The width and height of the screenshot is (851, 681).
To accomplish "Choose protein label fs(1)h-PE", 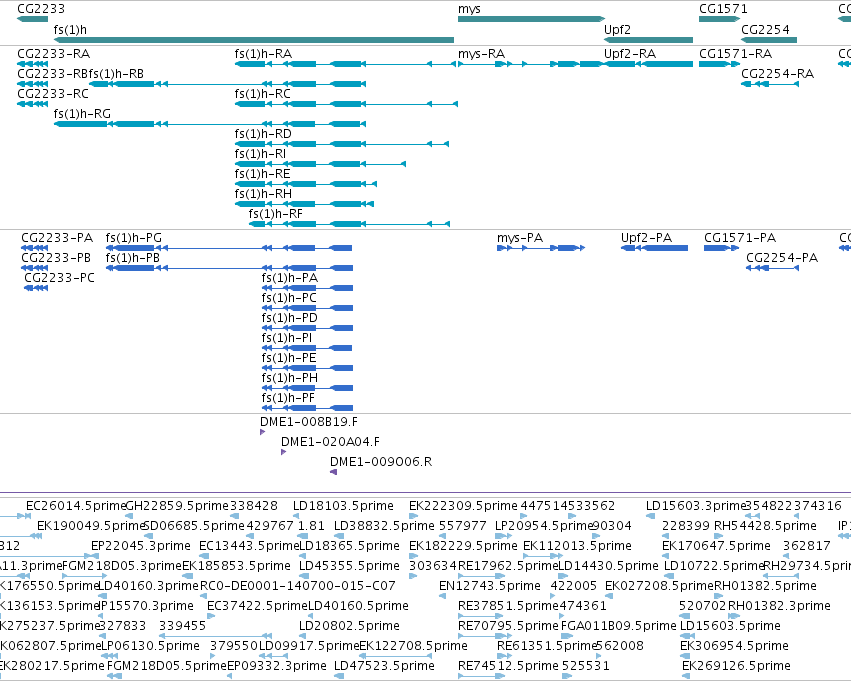I will 289,358.
